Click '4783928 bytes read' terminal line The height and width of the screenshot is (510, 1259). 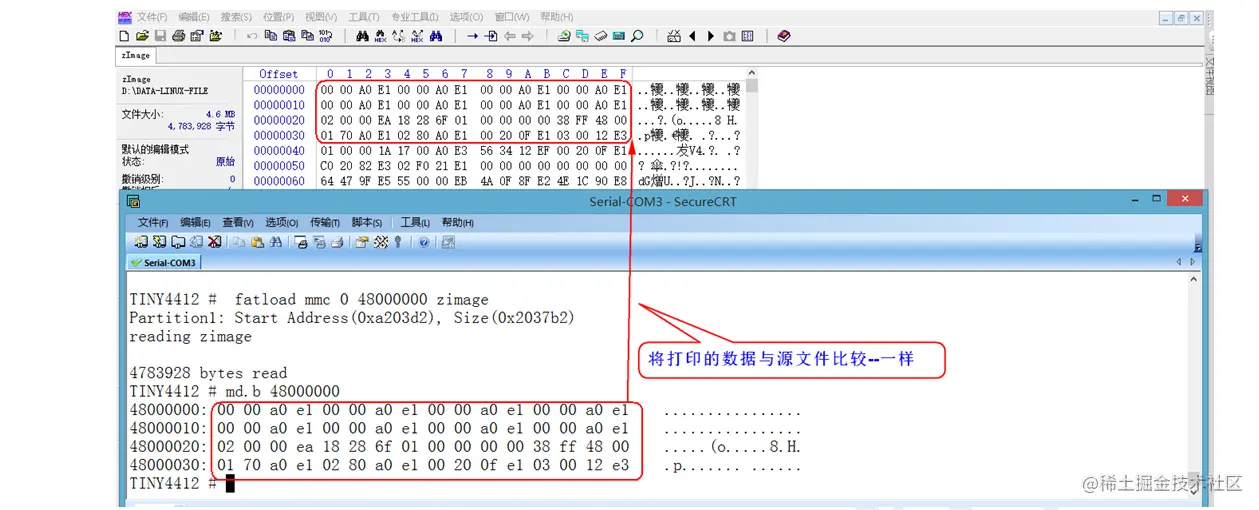click(208, 373)
